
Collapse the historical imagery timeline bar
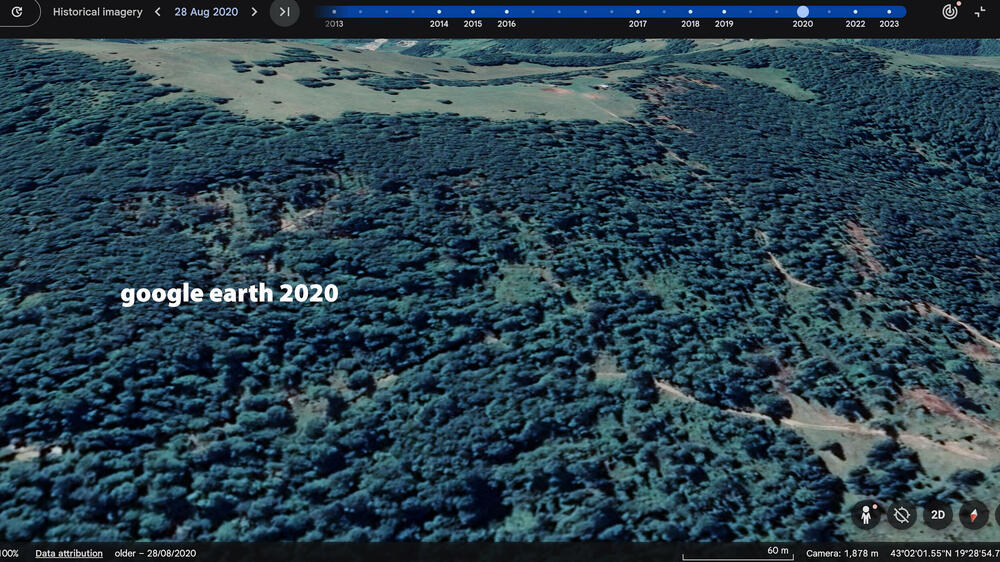pos(980,11)
